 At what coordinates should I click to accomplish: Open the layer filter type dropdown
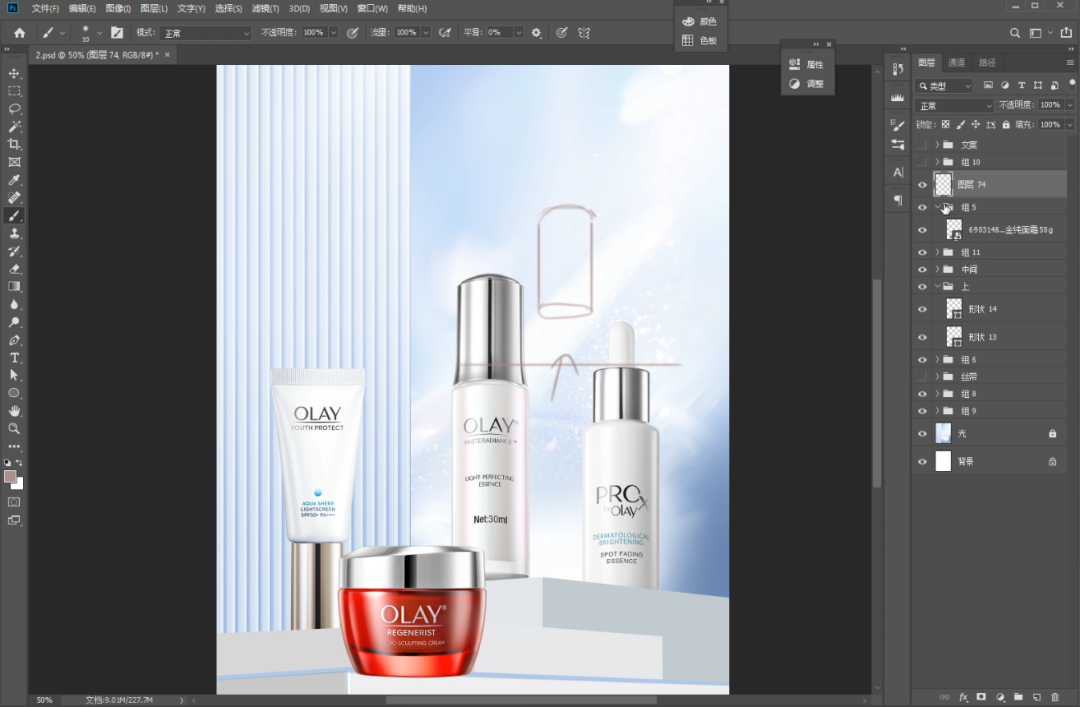tap(944, 86)
